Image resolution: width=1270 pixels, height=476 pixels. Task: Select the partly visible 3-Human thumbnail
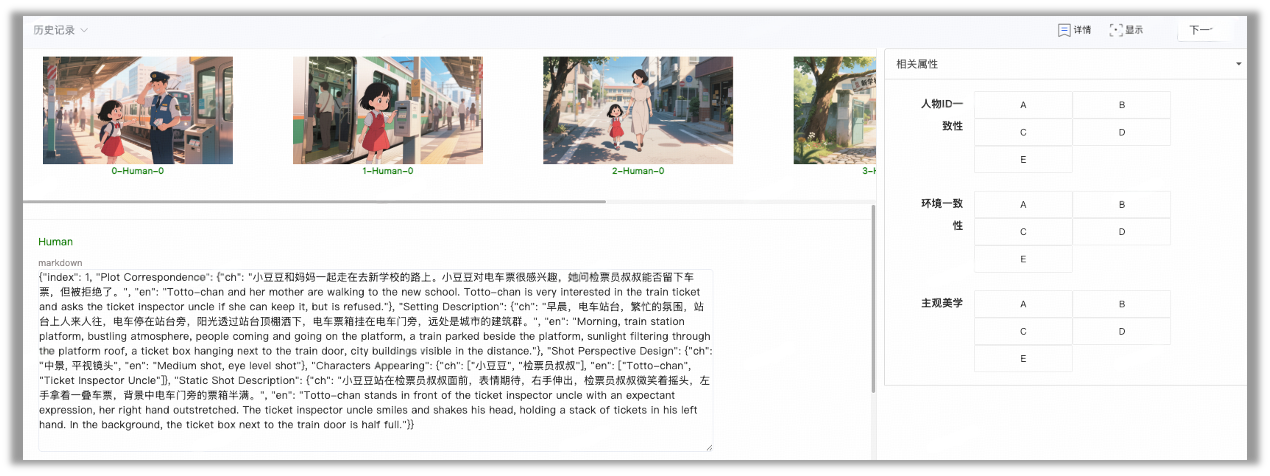click(834, 110)
